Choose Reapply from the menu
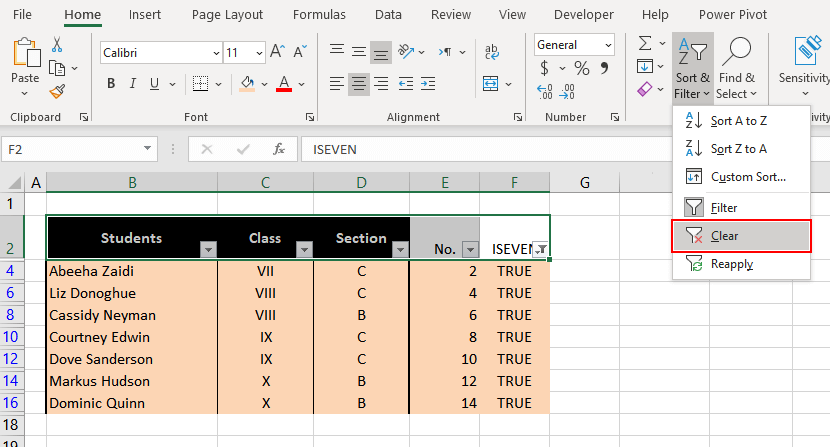 pyautogui.click(x=741, y=264)
